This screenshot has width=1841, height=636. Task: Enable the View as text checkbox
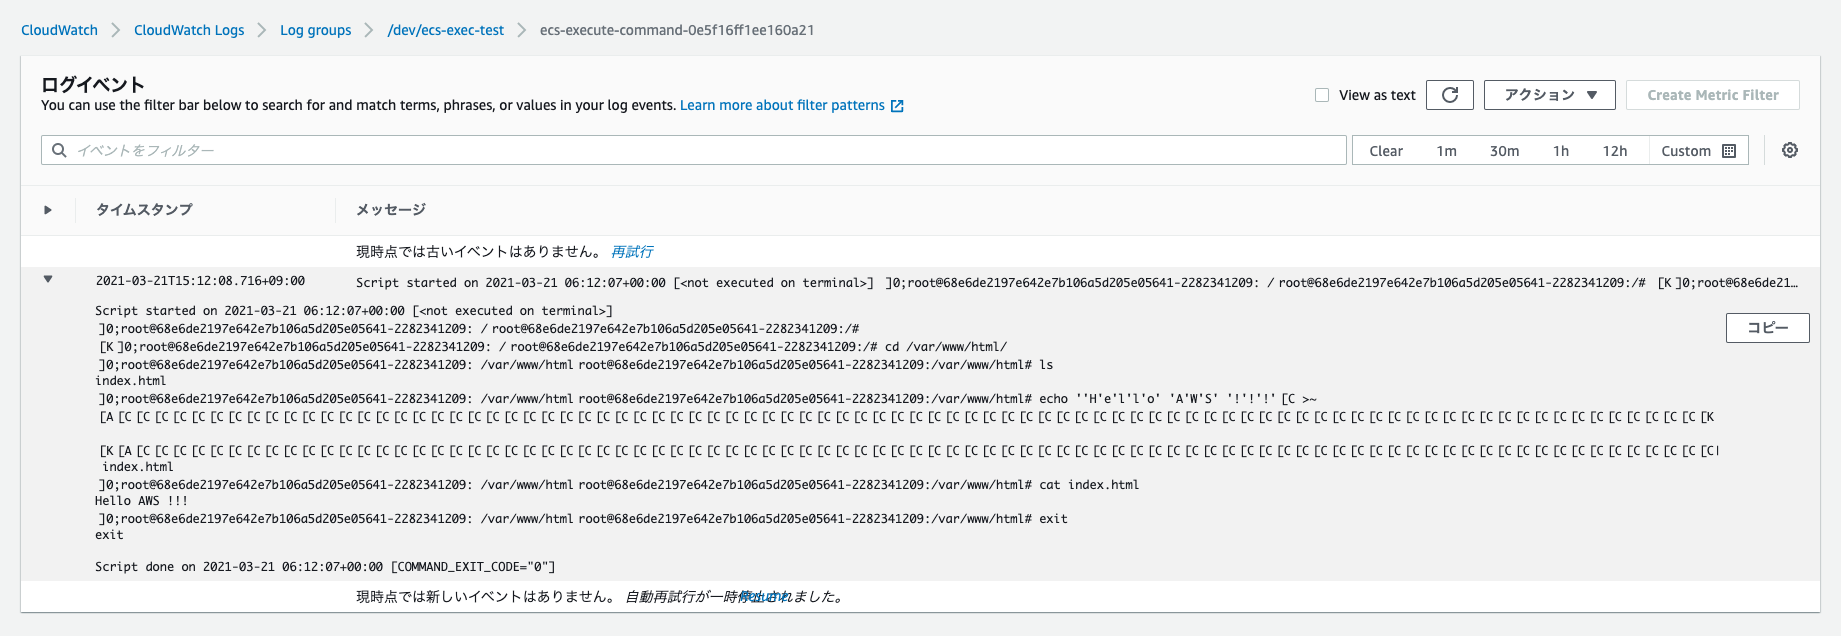(x=1322, y=95)
